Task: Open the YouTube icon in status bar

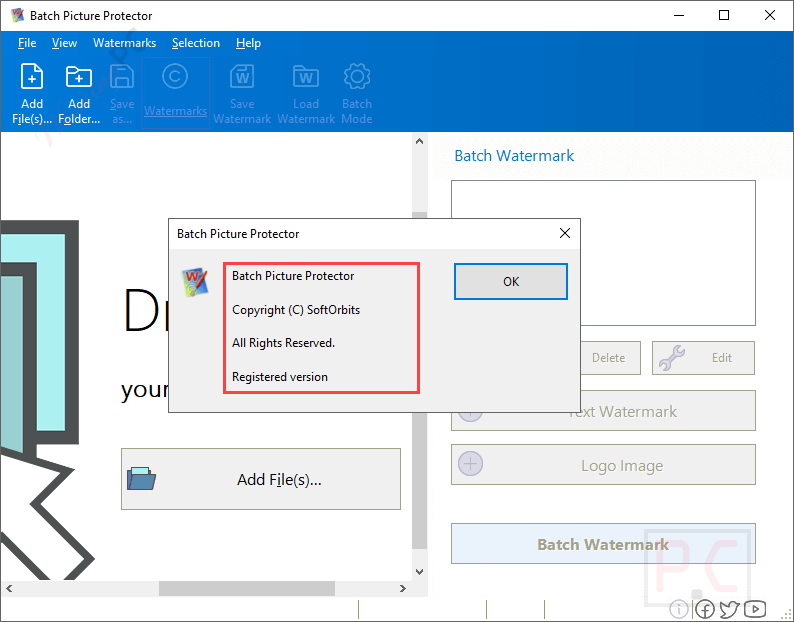Action: click(755, 609)
